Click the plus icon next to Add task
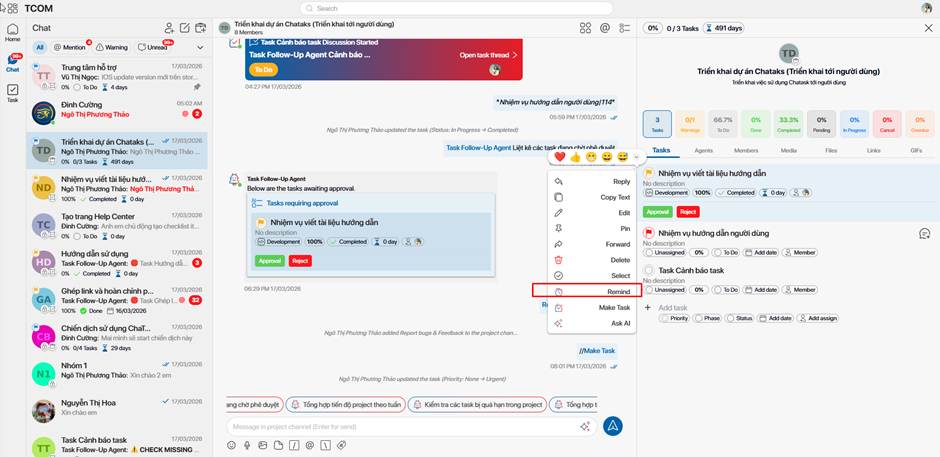The height and width of the screenshot is (457, 940). pos(647,307)
